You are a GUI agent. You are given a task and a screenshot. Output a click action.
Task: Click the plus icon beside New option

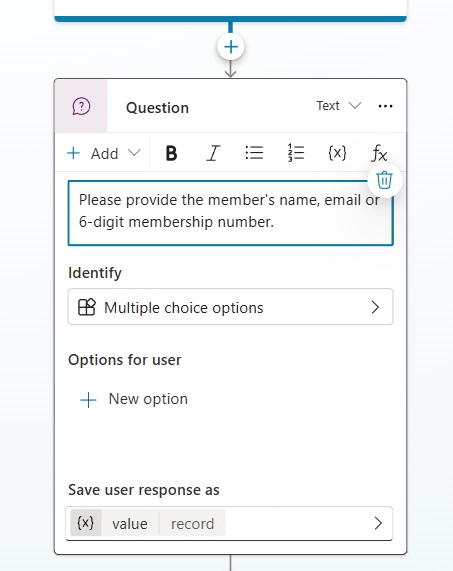pyautogui.click(x=88, y=400)
